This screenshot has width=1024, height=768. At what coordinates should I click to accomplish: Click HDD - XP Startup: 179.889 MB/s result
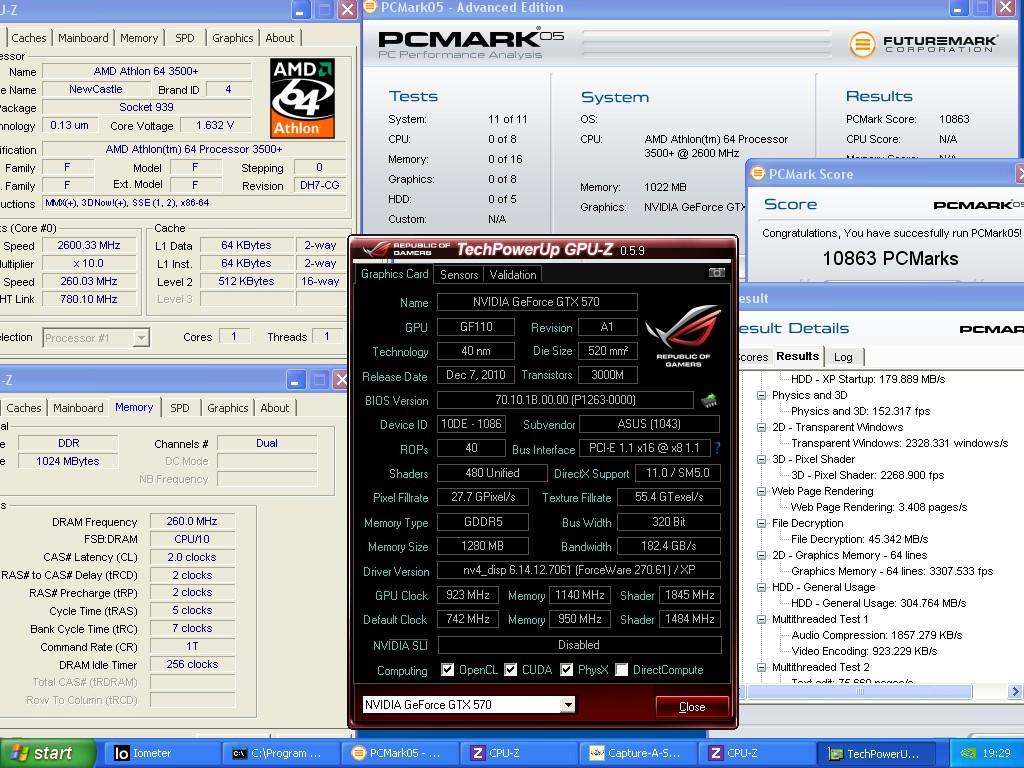868,379
